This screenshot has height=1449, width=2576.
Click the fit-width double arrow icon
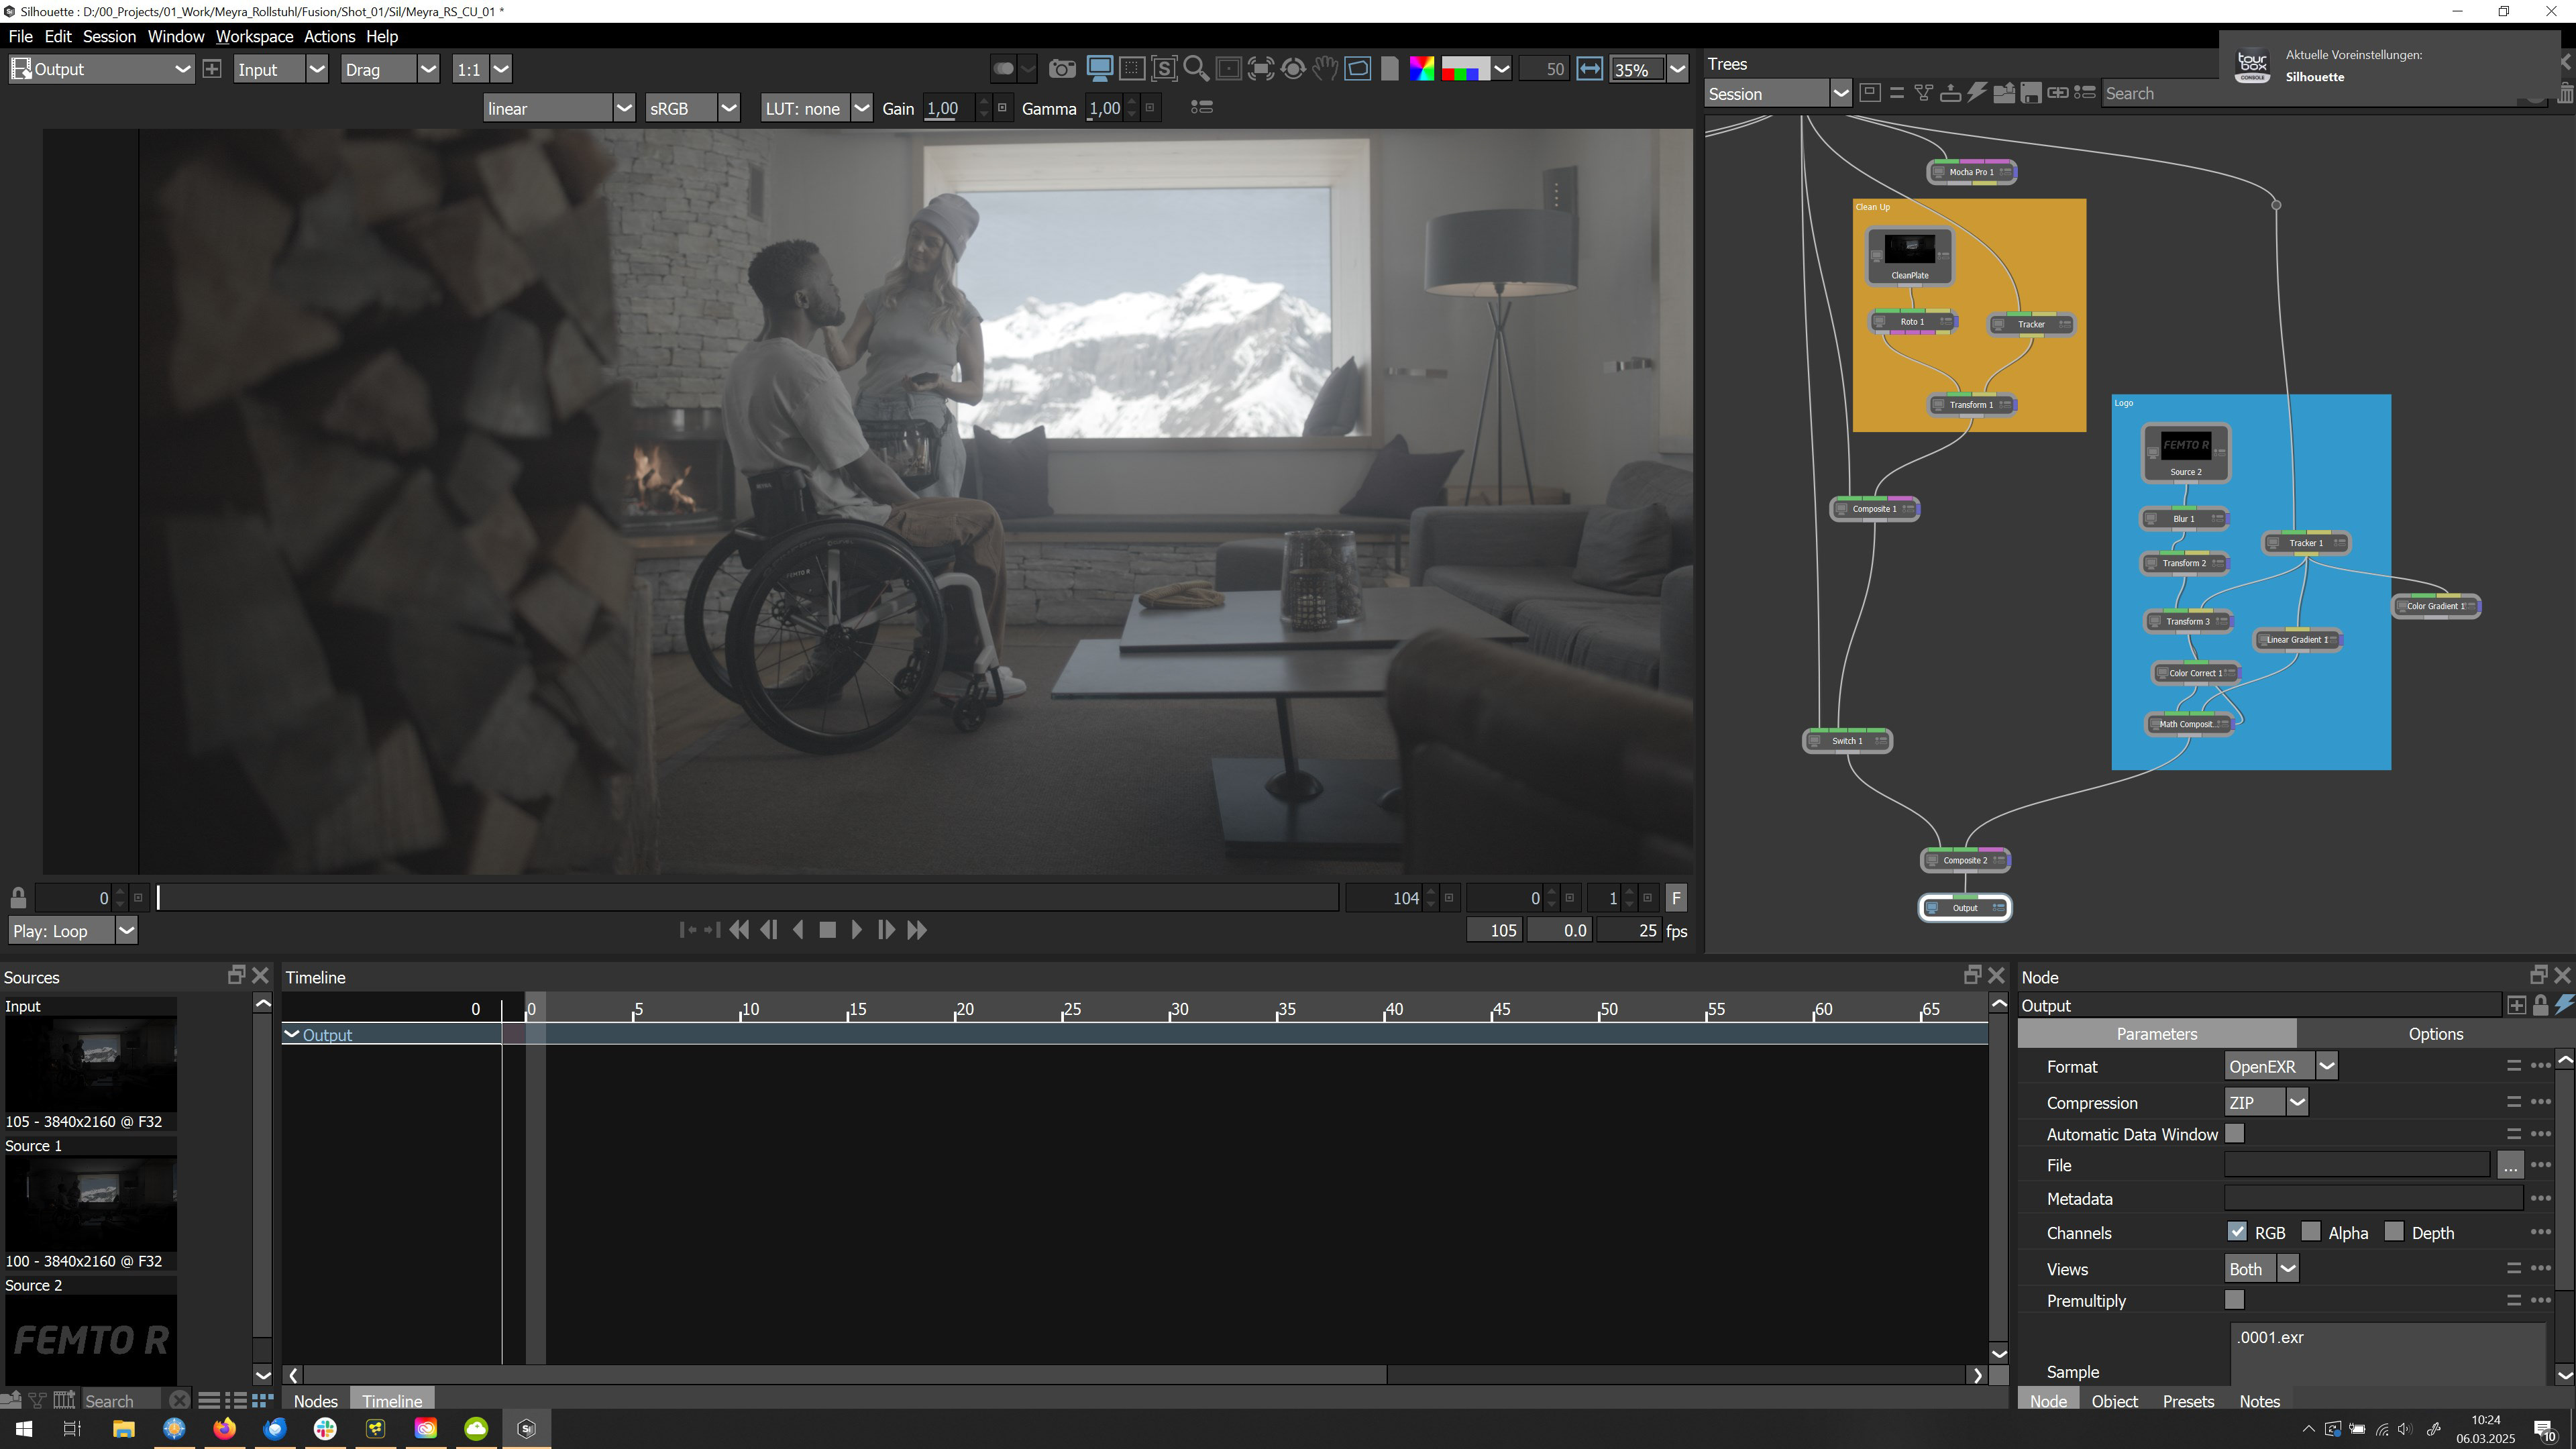point(1589,69)
